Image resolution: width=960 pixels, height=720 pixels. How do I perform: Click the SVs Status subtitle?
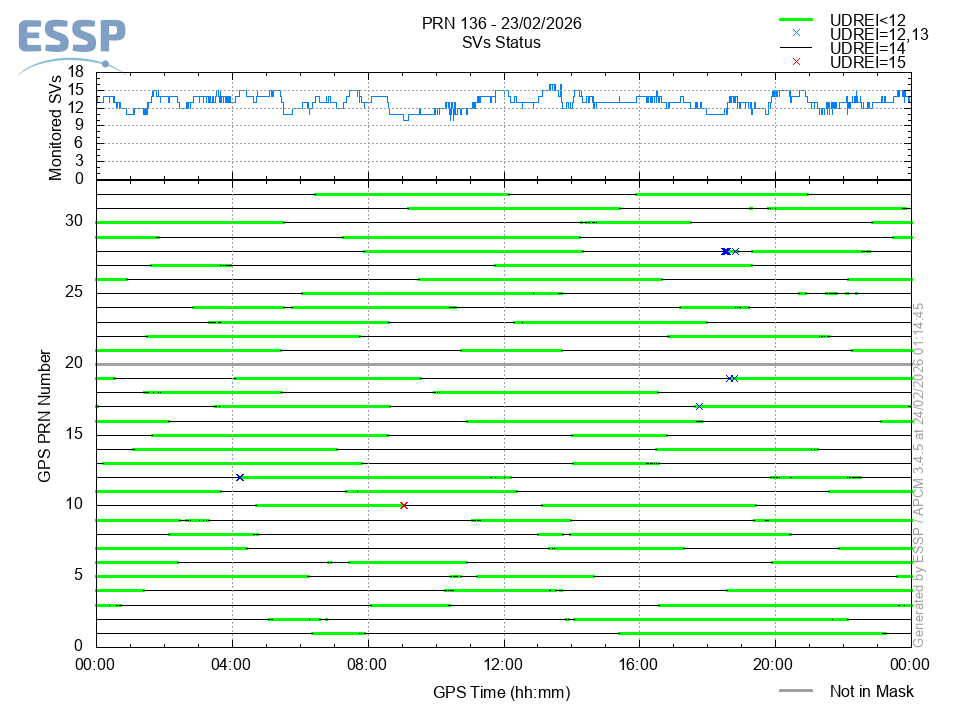tap(502, 42)
